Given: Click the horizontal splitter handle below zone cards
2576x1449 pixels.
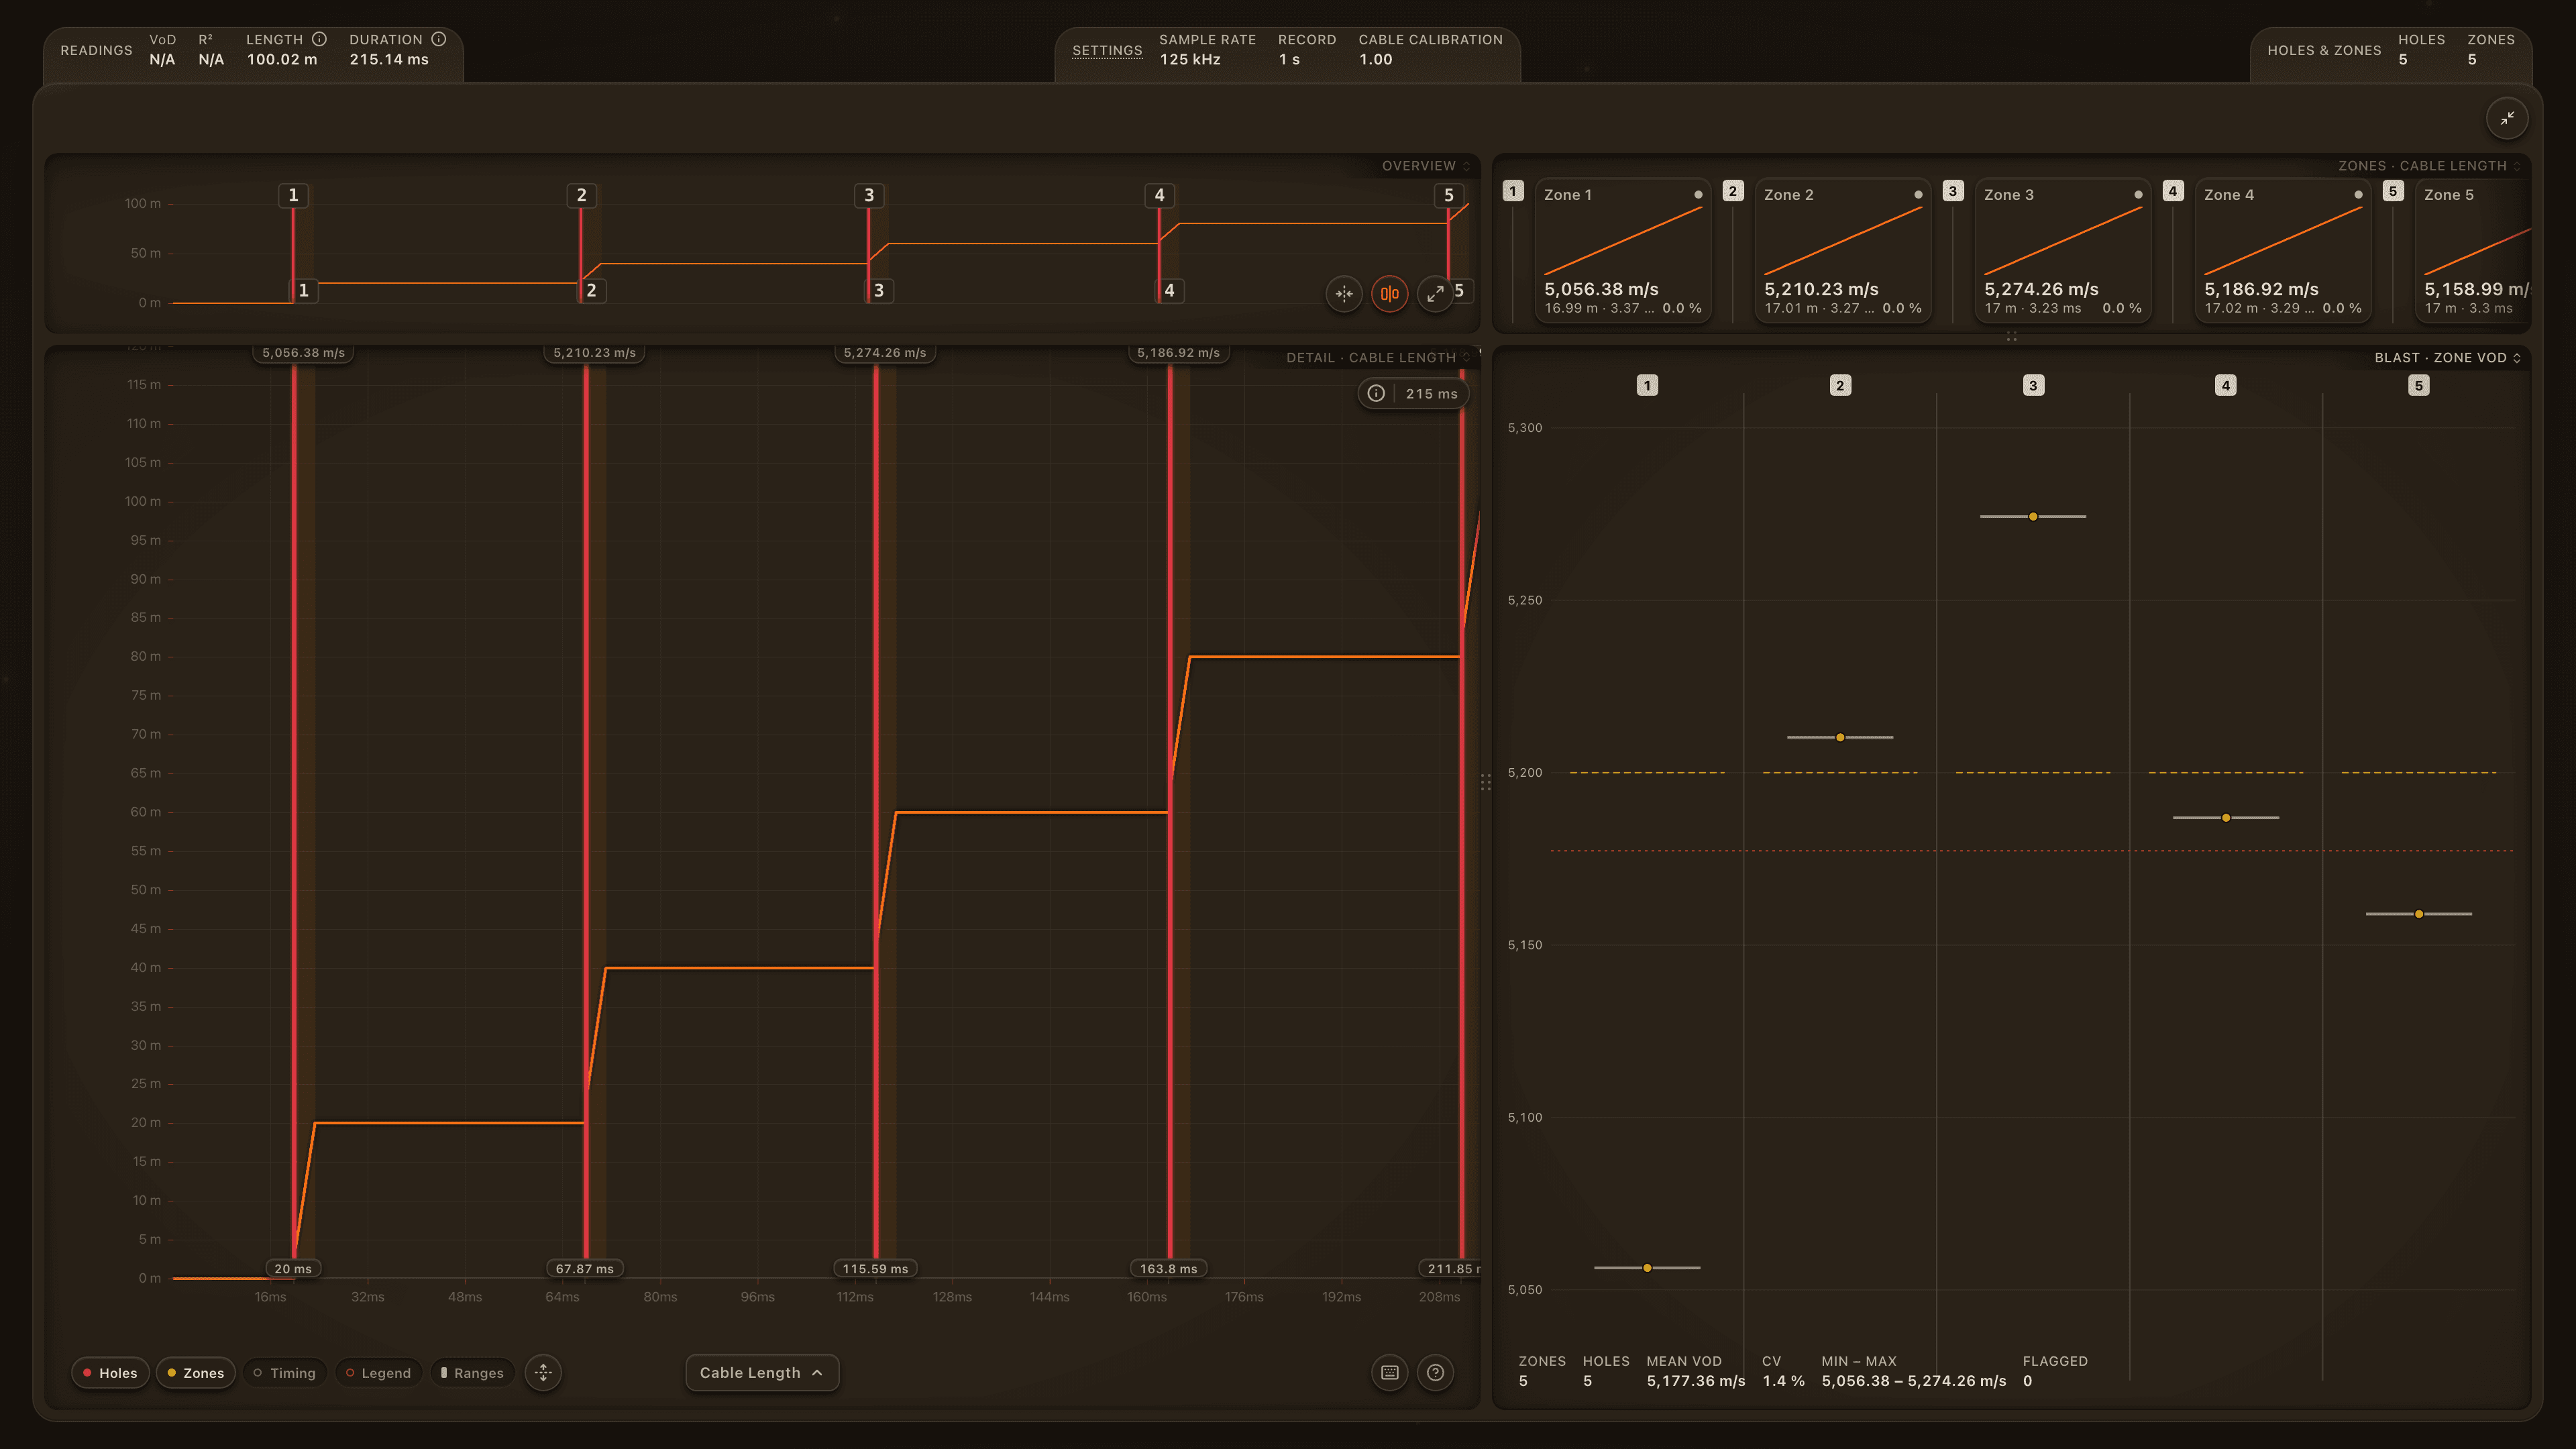Looking at the screenshot, I should 2011,337.
